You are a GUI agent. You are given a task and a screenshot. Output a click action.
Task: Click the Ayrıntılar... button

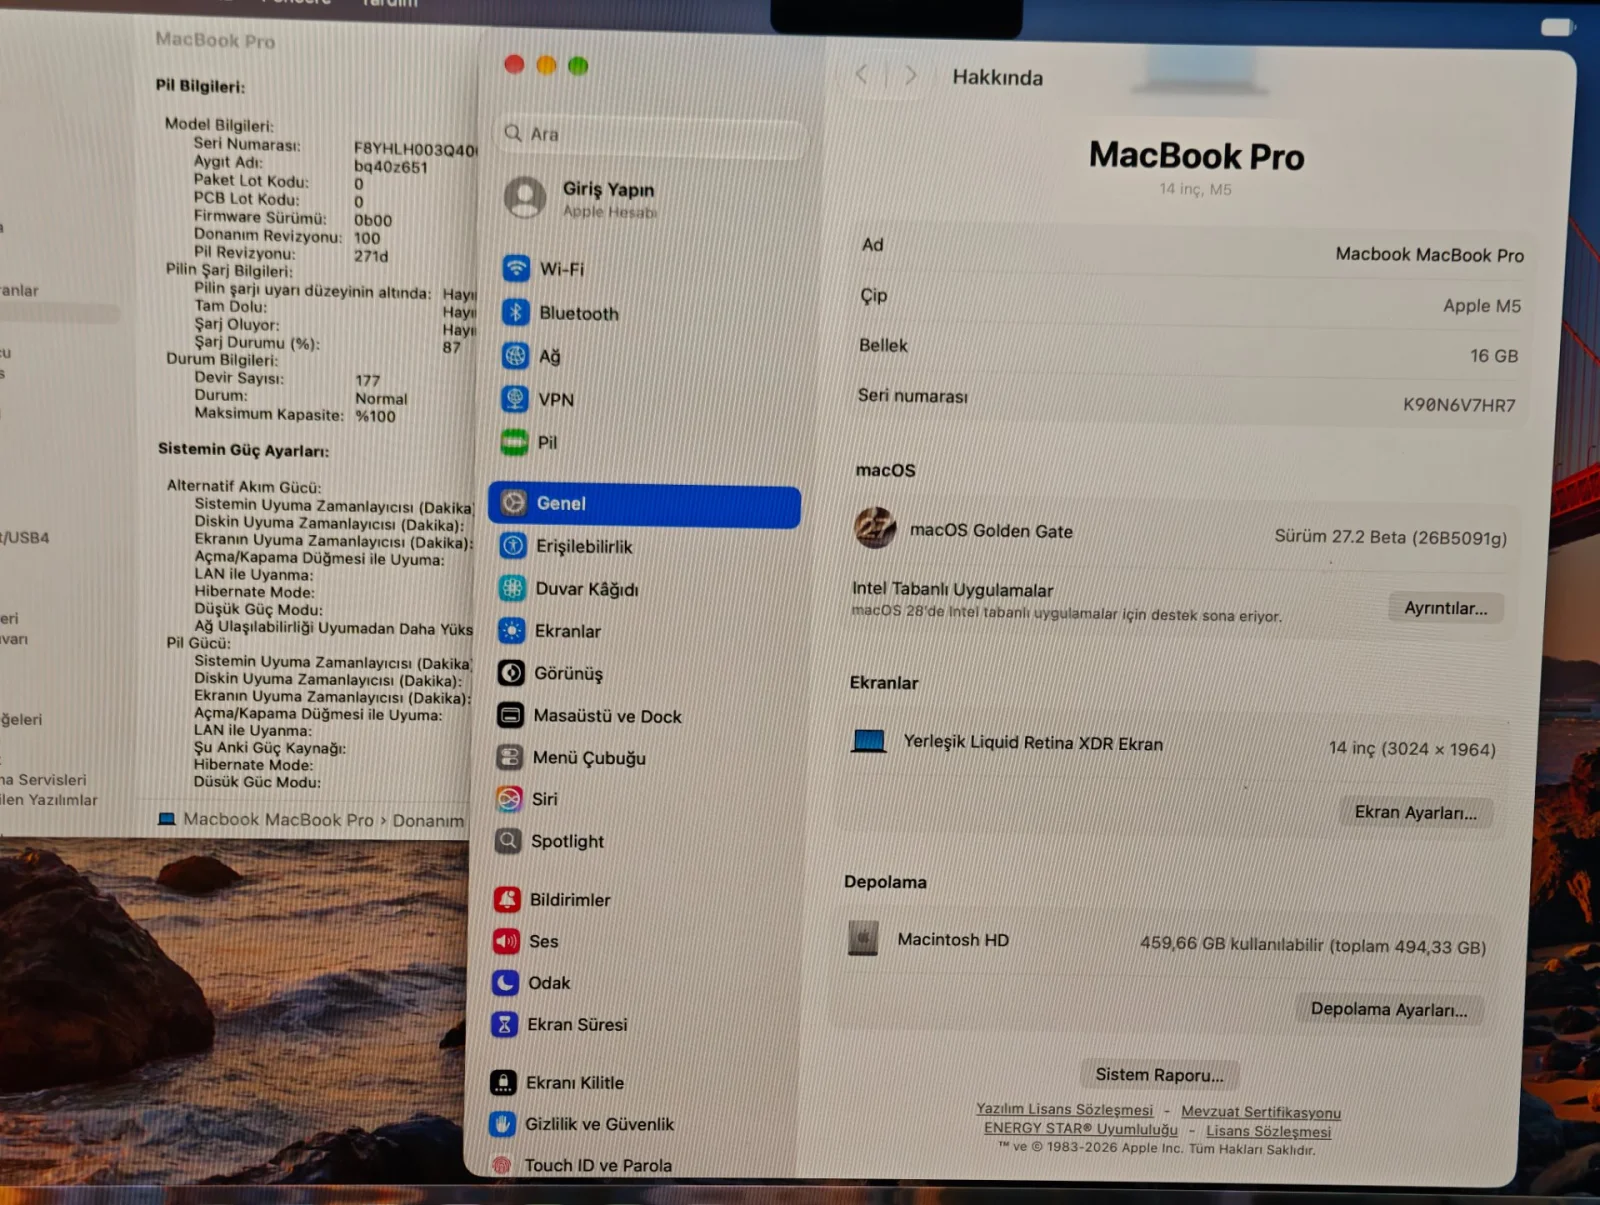coord(1446,608)
